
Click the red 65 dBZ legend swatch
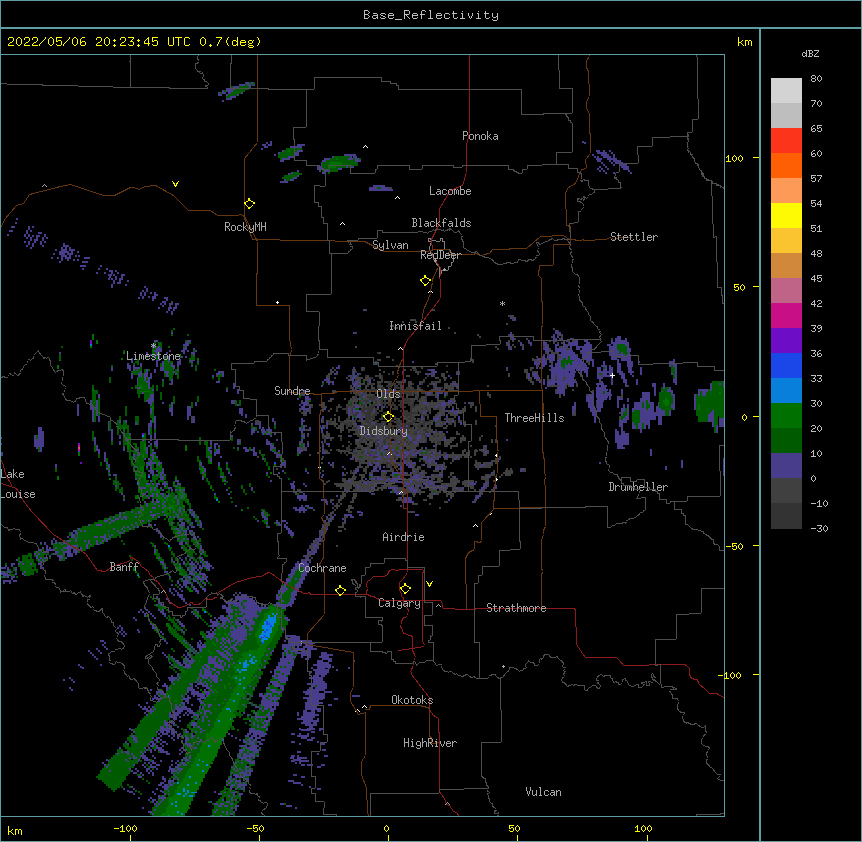pyautogui.click(x=786, y=140)
